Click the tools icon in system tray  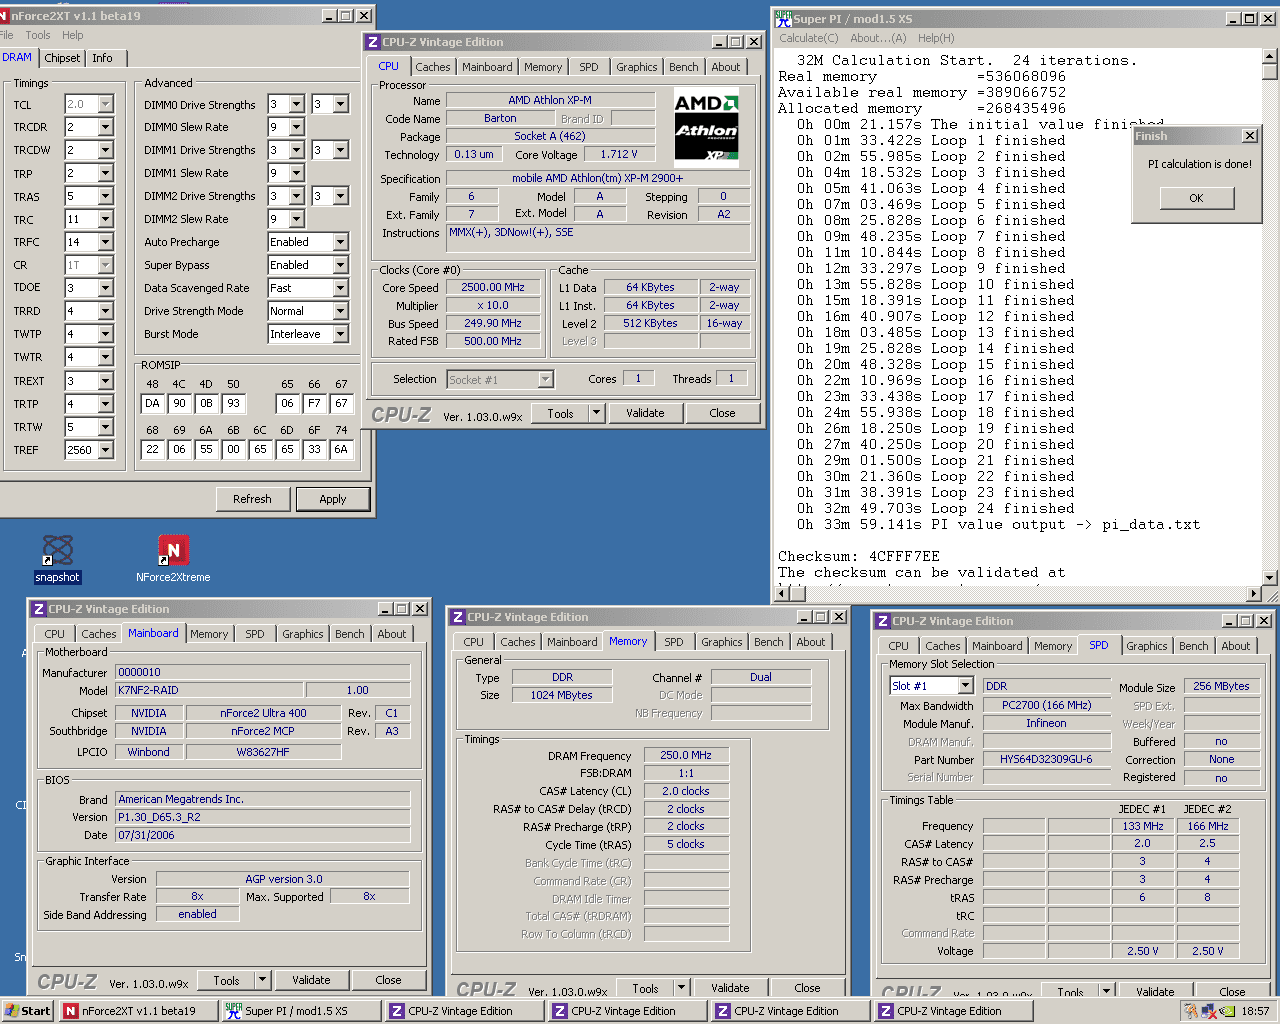pyautogui.click(x=1191, y=1011)
